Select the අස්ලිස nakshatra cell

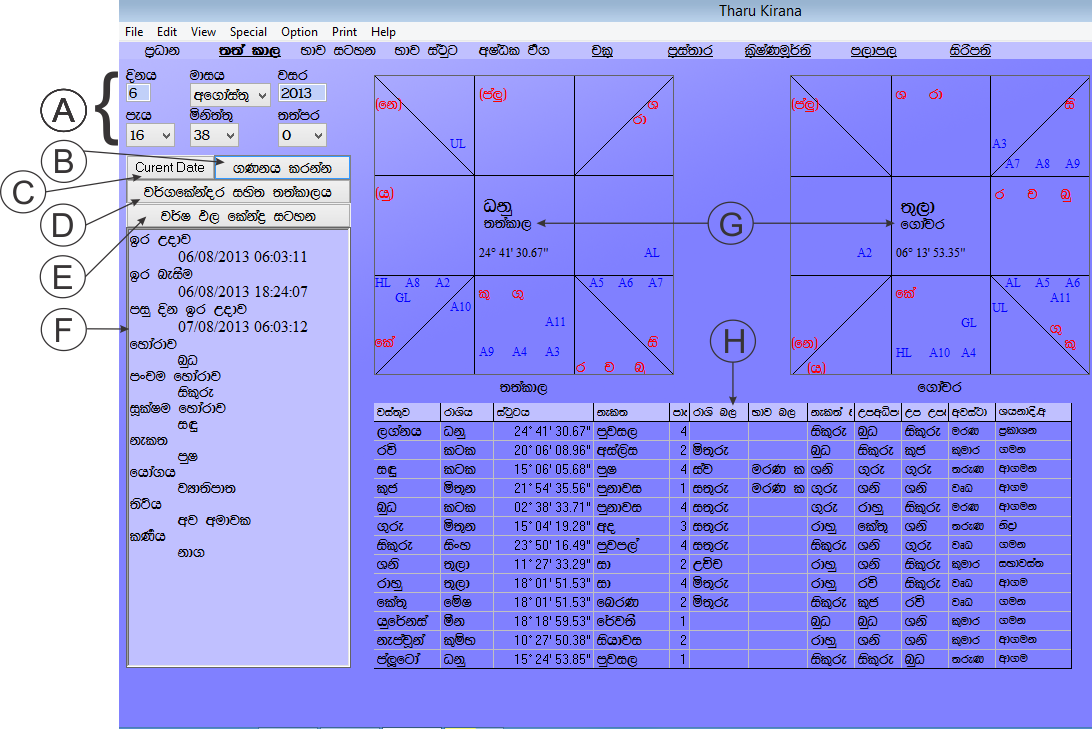(632, 450)
